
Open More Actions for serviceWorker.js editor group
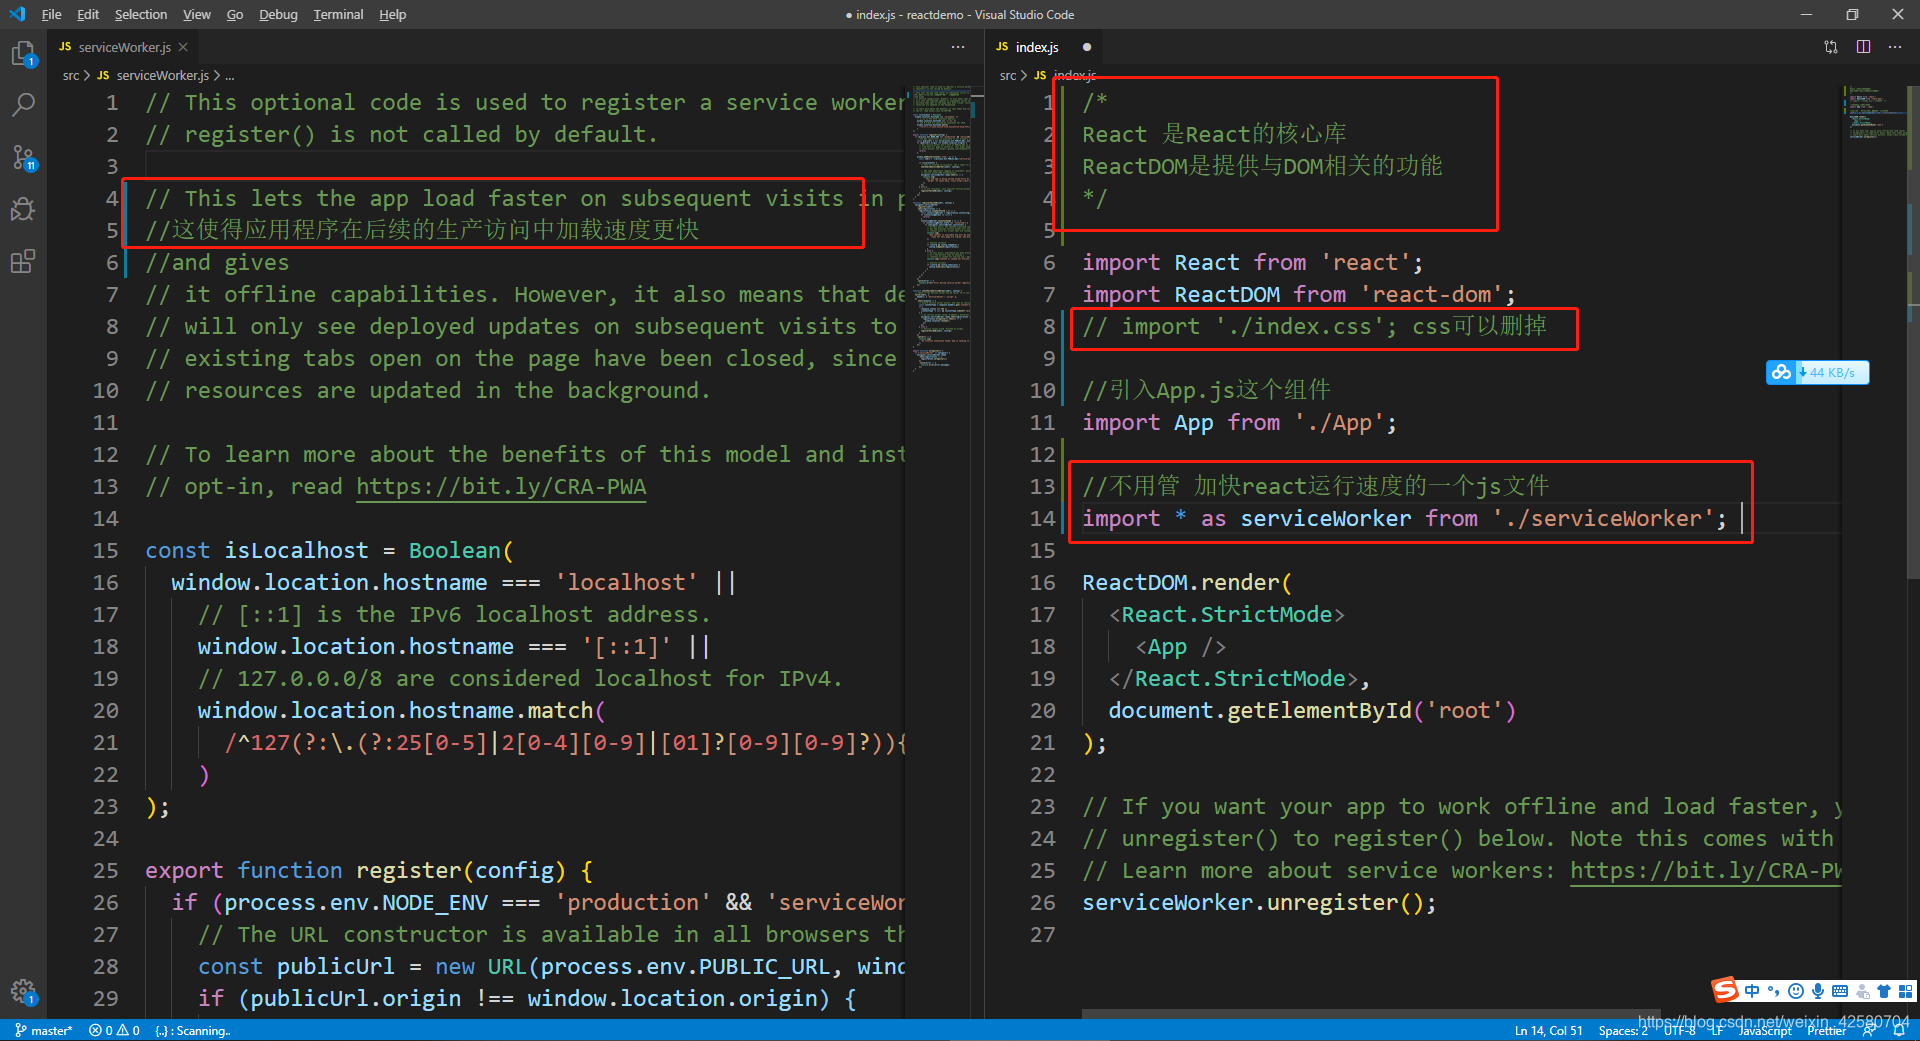[958, 47]
